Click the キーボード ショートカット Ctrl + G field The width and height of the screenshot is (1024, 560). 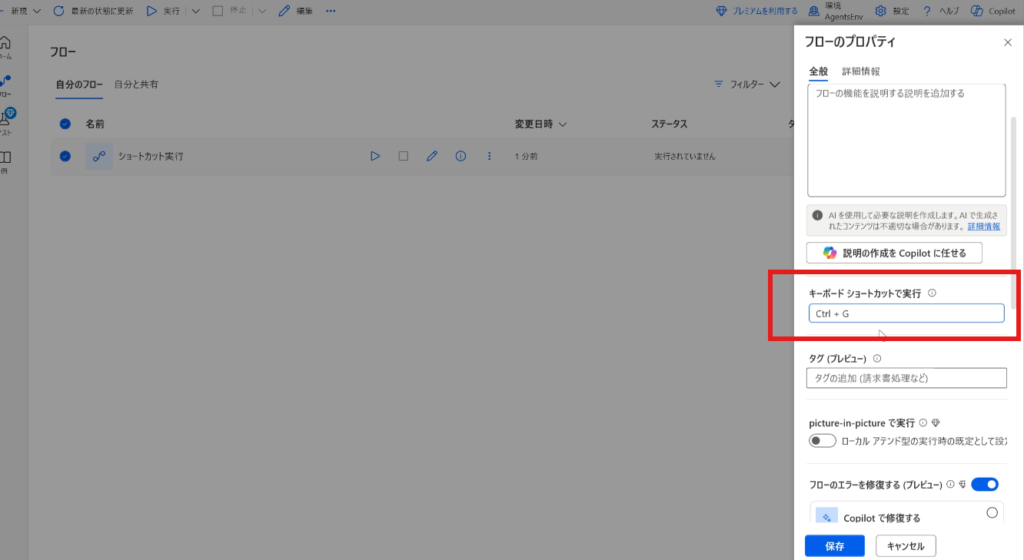(905, 314)
